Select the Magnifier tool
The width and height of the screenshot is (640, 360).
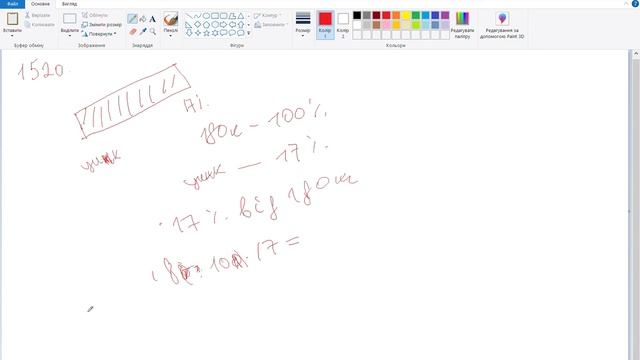153,31
